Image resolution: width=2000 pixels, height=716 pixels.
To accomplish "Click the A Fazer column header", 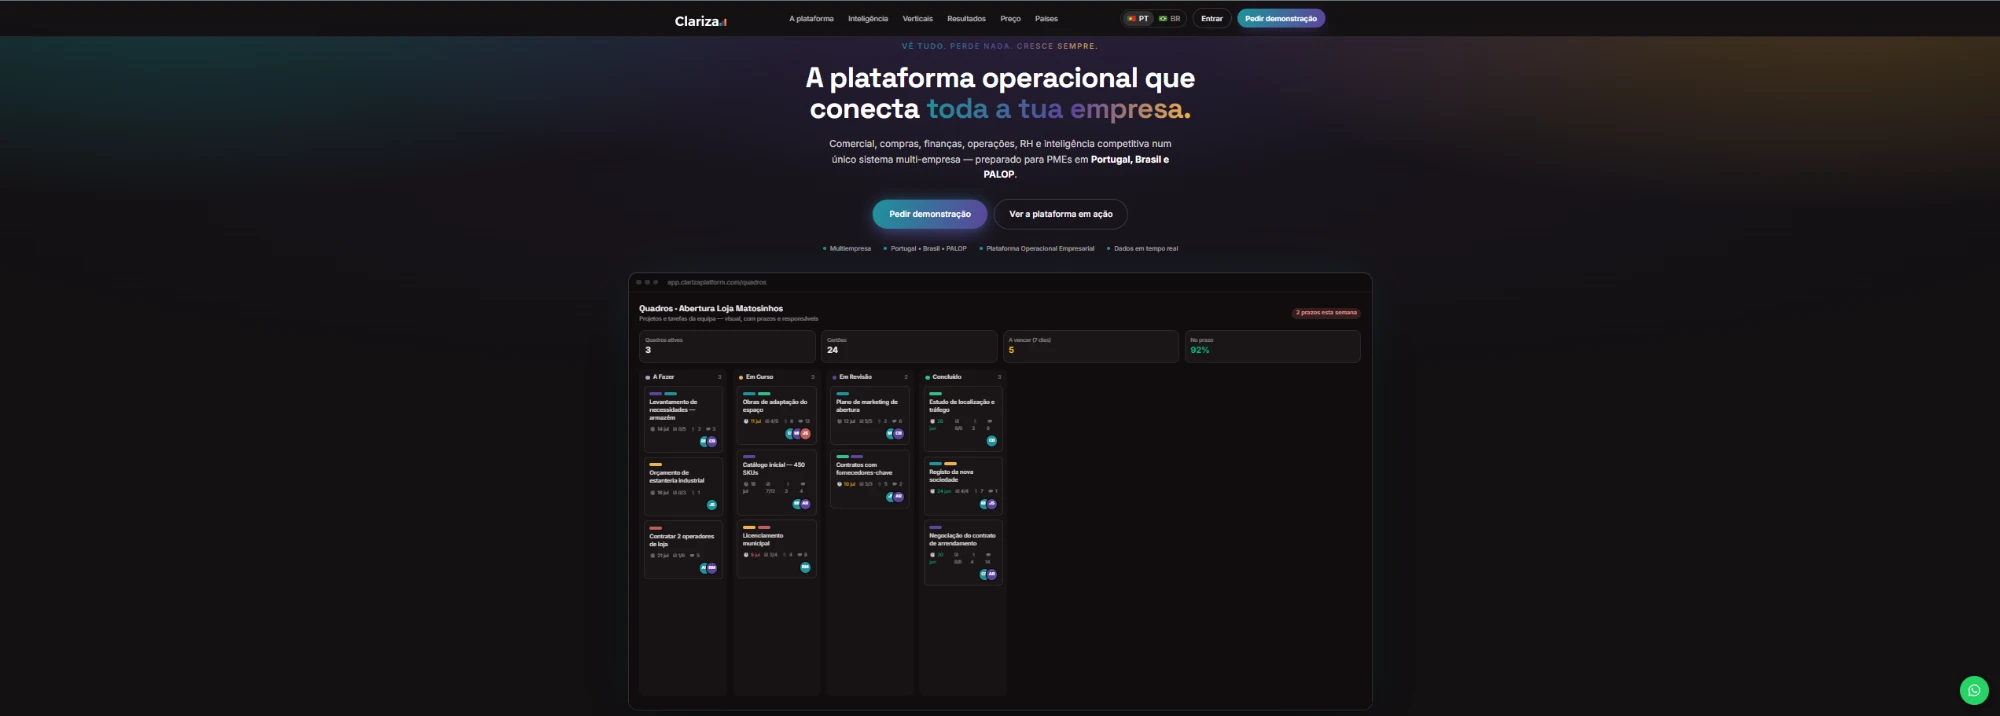I will click(x=683, y=377).
